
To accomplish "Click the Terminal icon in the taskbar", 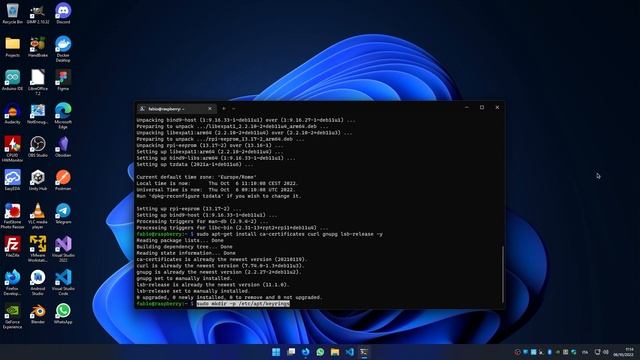I will (364, 352).
